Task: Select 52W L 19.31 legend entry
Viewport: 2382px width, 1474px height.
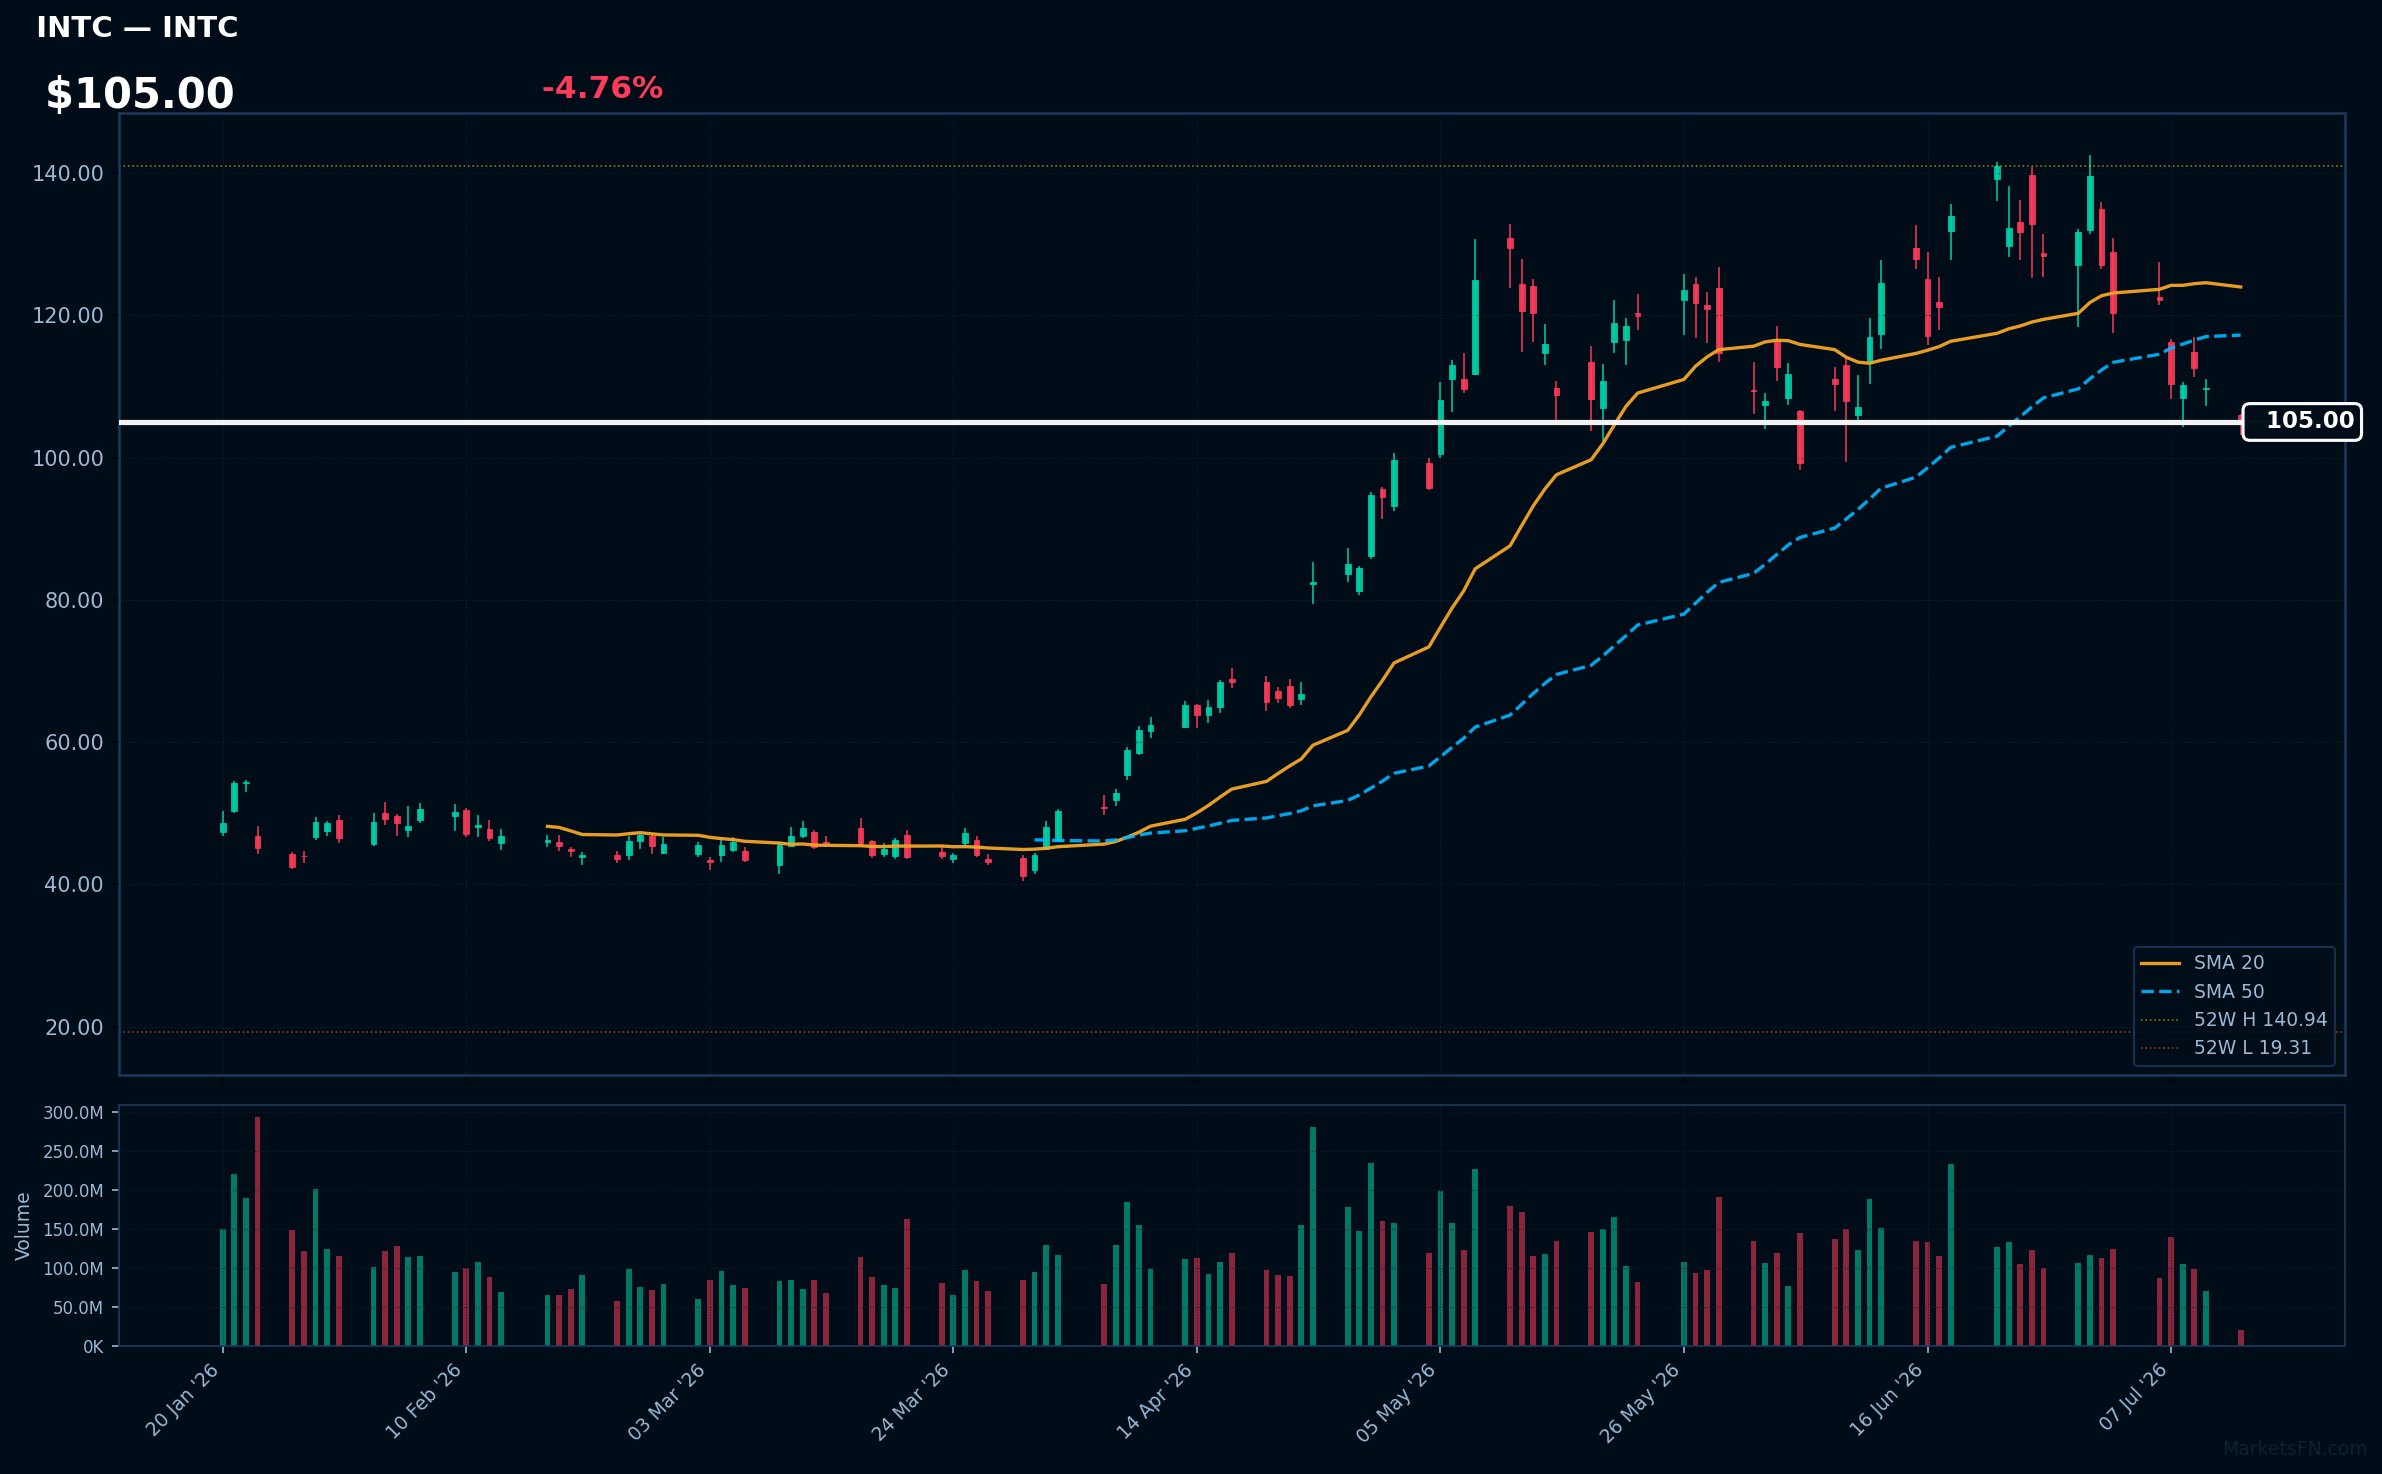Action: pos(2226,1047)
